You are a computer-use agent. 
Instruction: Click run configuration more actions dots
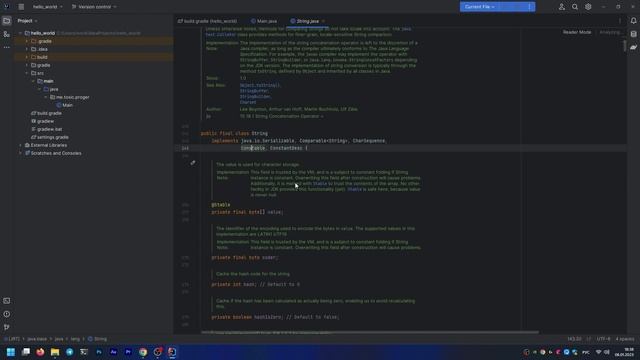pyautogui.click(x=529, y=7)
